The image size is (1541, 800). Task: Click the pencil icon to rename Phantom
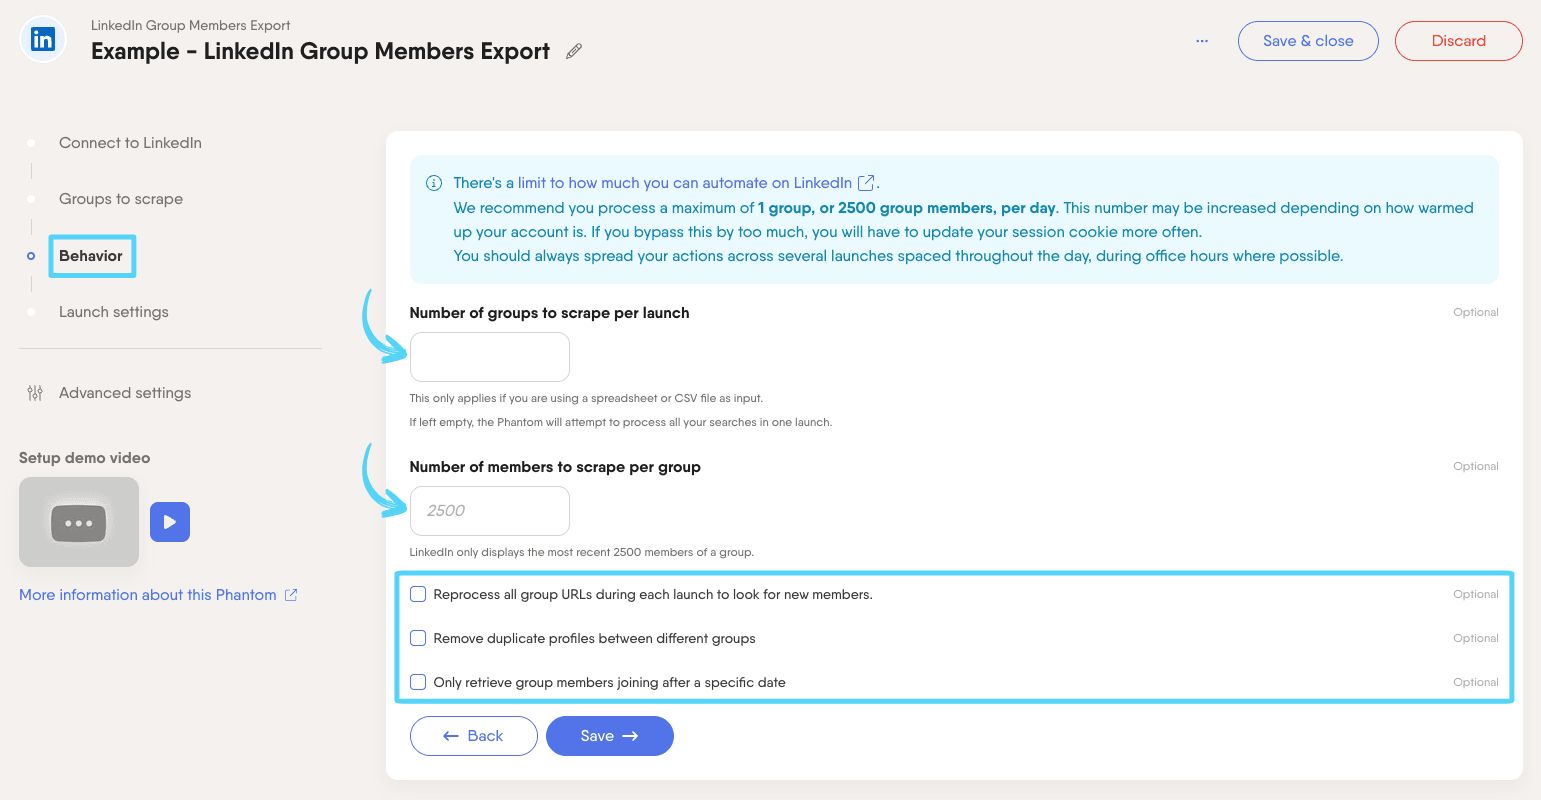coord(574,51)
